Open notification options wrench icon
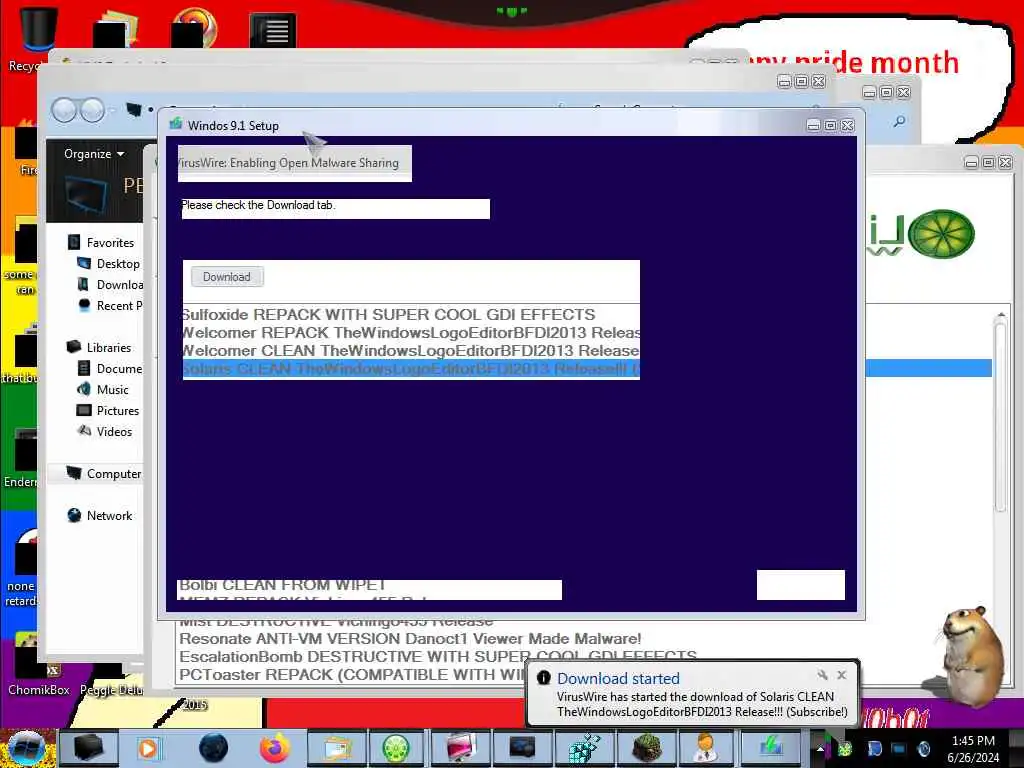 (822, 675)
